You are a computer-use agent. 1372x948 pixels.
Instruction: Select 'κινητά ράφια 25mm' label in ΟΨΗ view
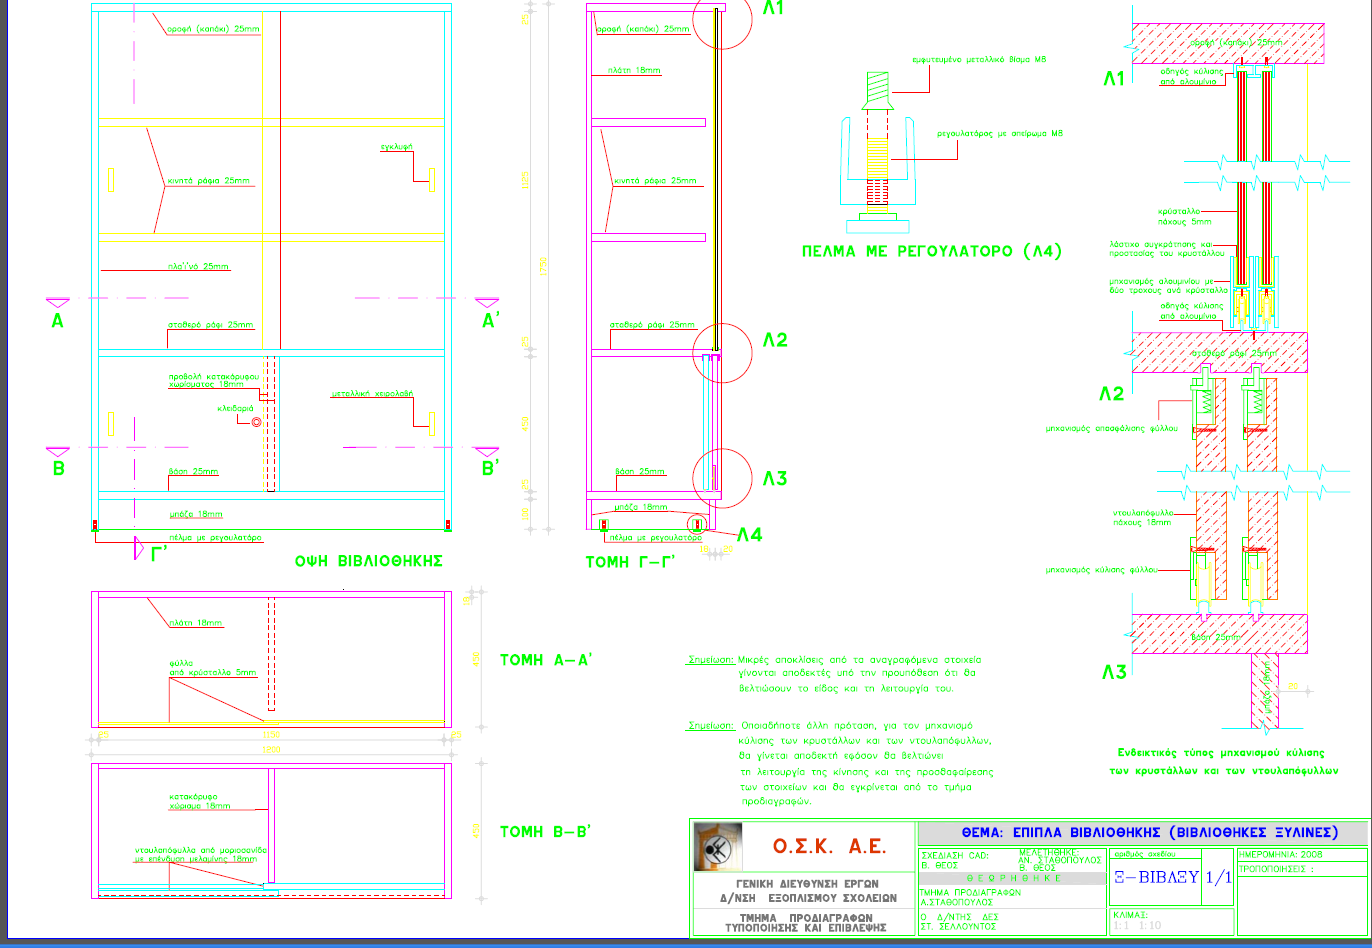208,182
